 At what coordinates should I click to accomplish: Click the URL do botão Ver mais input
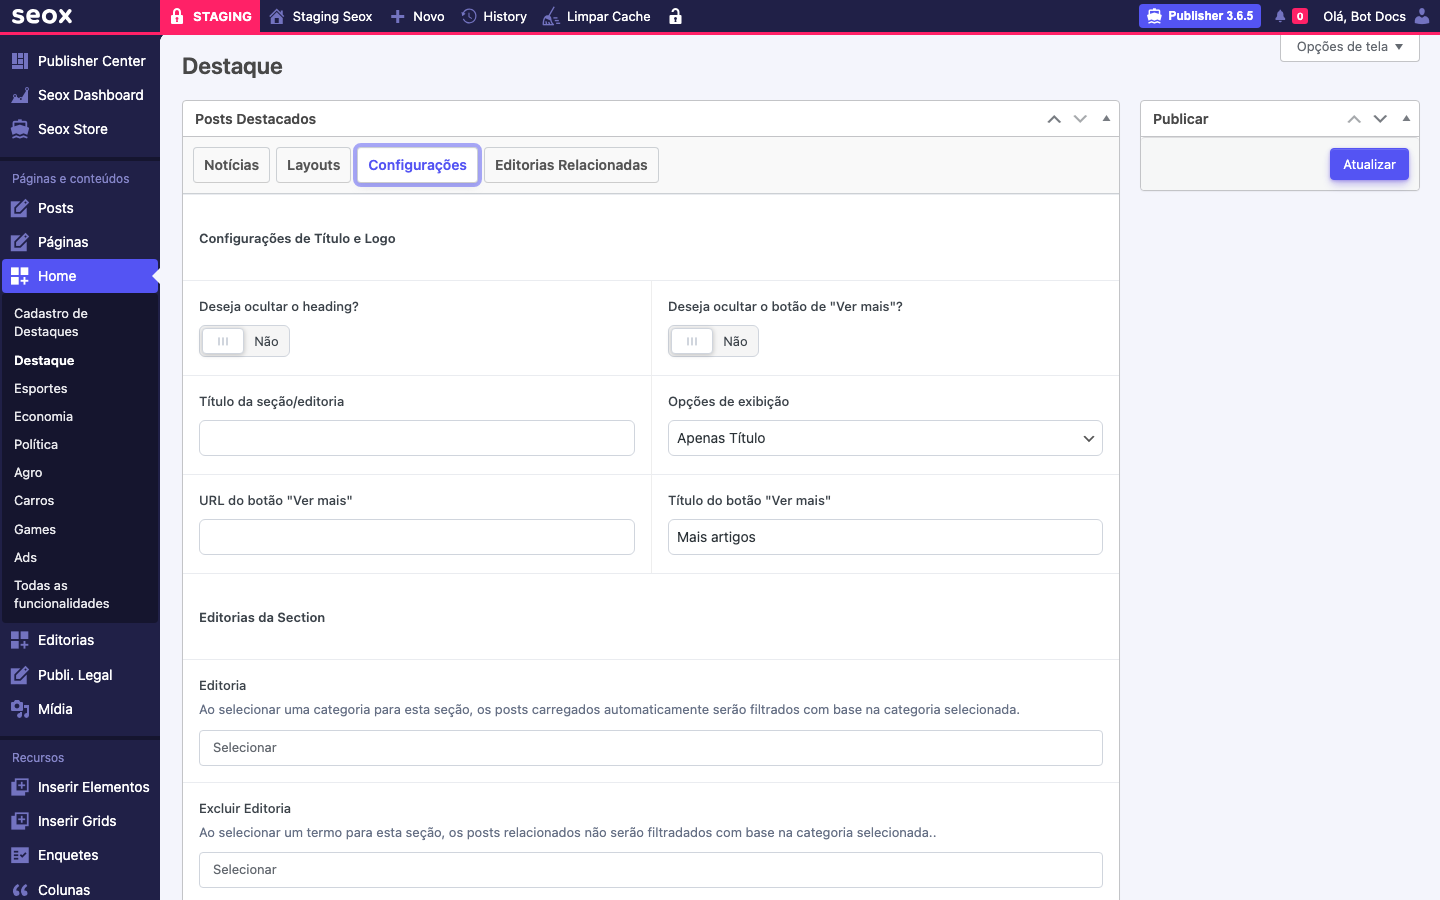pos(417,537)
